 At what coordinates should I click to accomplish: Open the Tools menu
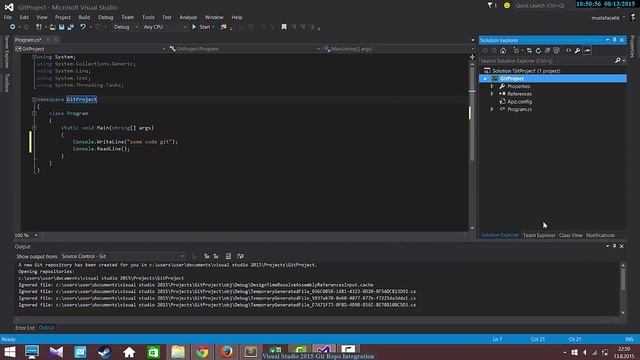coord(148,17)
